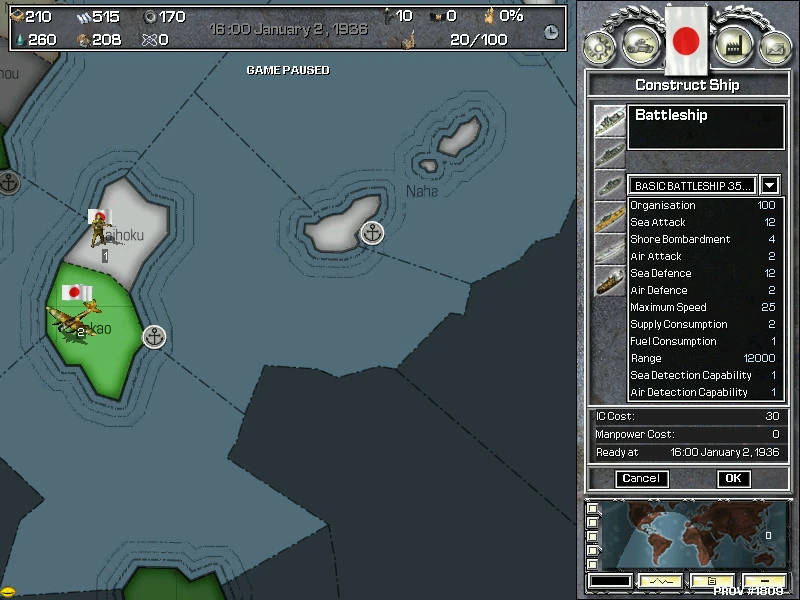Open the Production screen via factory icon
Viewport: 800px width, 600px height.
(x=733, y=43)
